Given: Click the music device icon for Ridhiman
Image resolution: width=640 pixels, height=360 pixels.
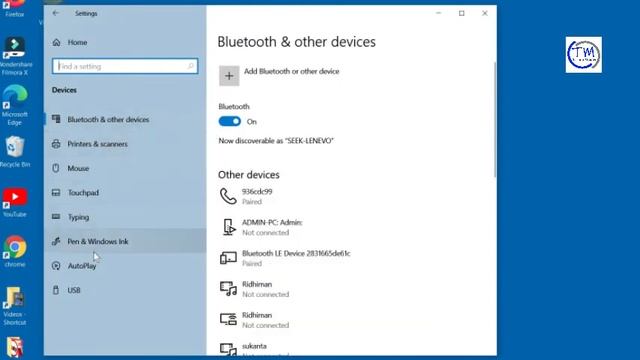Looking at the screenshot, I should (x=228, y=289).
